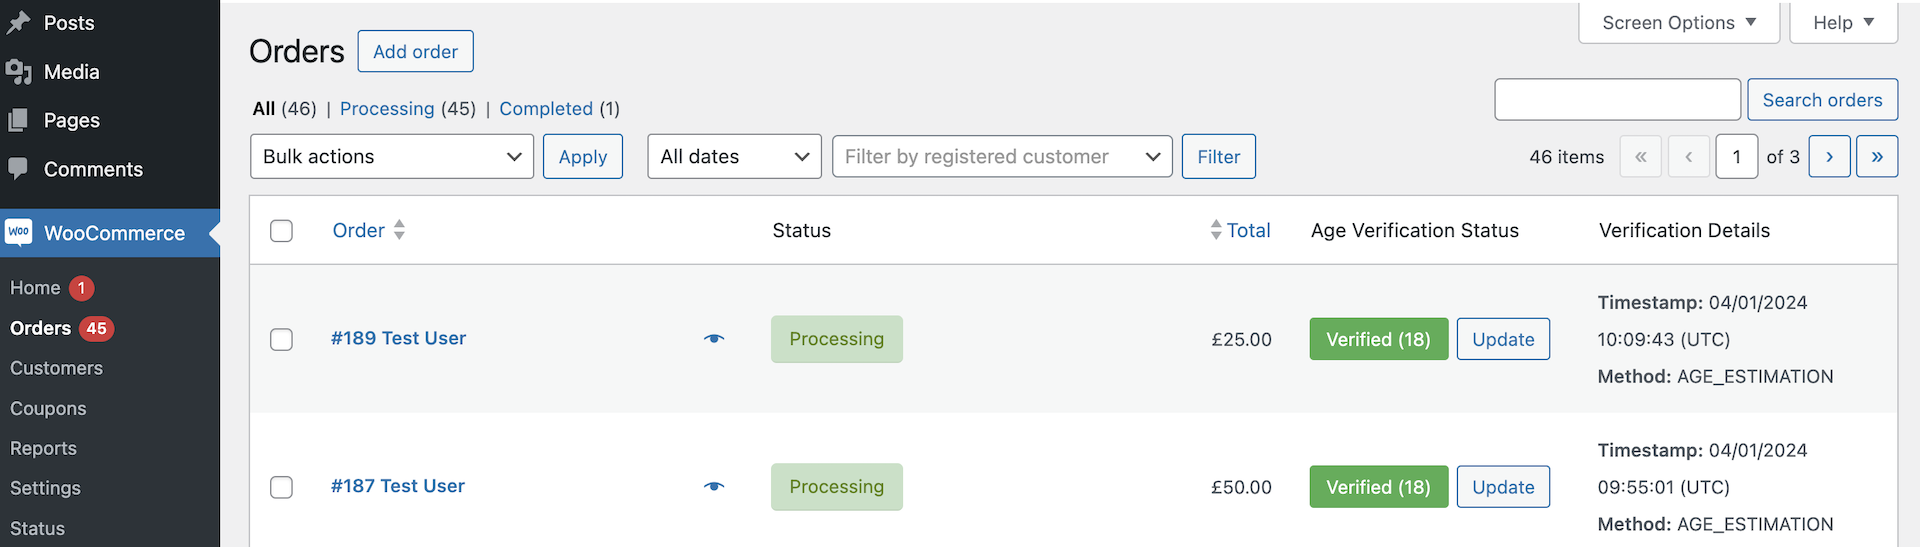
Task: Go to next page arrow
Action: 1829,157
